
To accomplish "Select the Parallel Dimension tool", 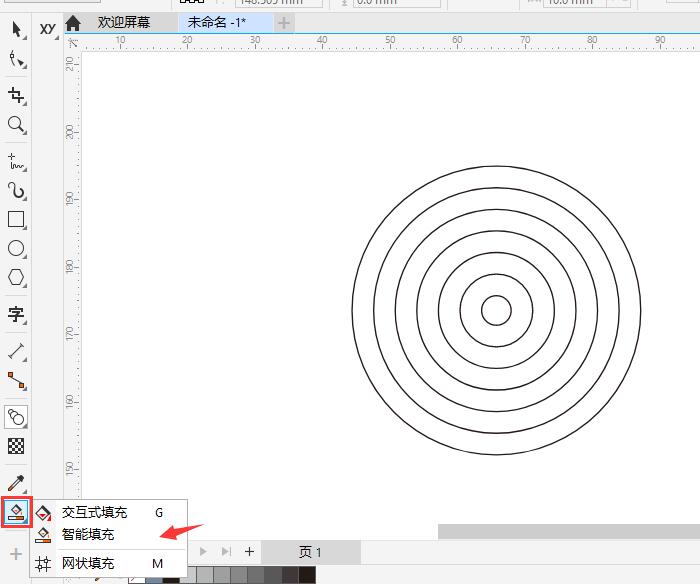I will tap(16, 351).
